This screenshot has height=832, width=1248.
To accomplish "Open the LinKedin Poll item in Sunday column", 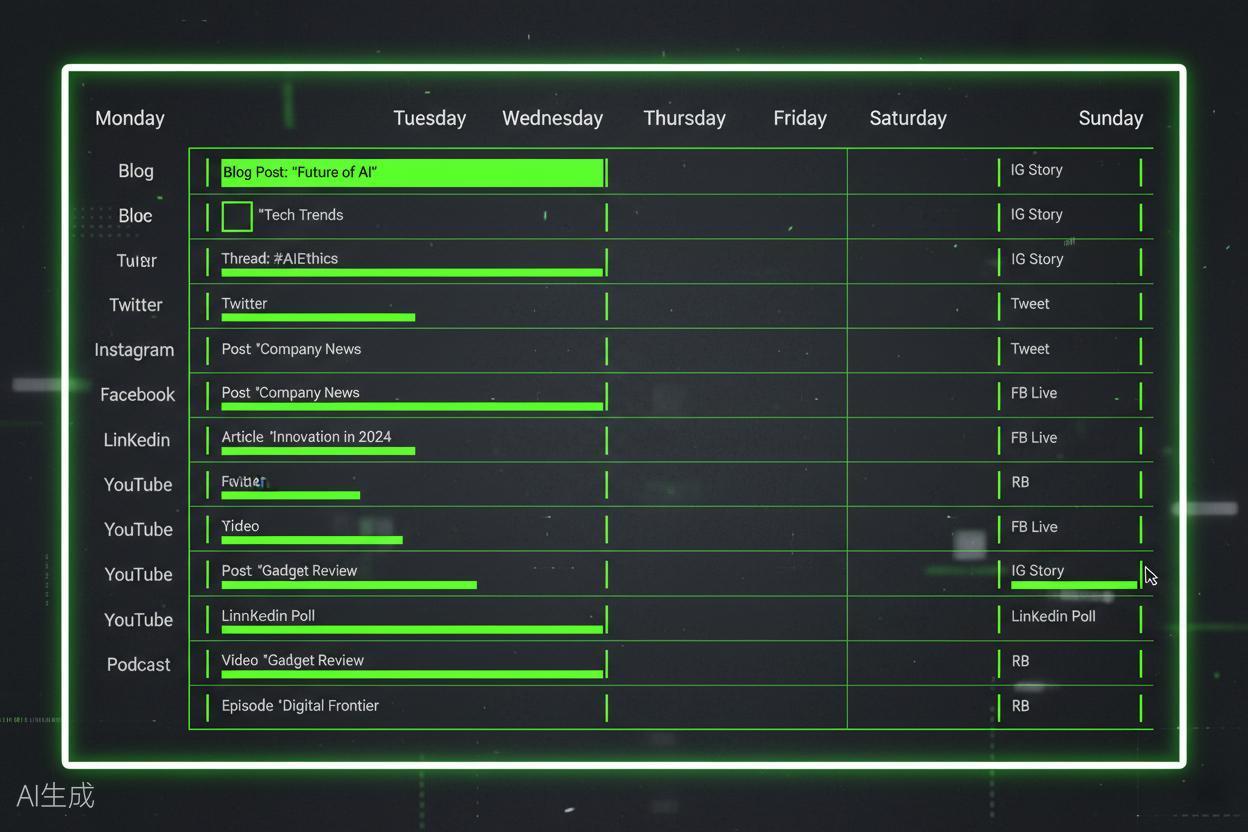I will click(1053, 616).
